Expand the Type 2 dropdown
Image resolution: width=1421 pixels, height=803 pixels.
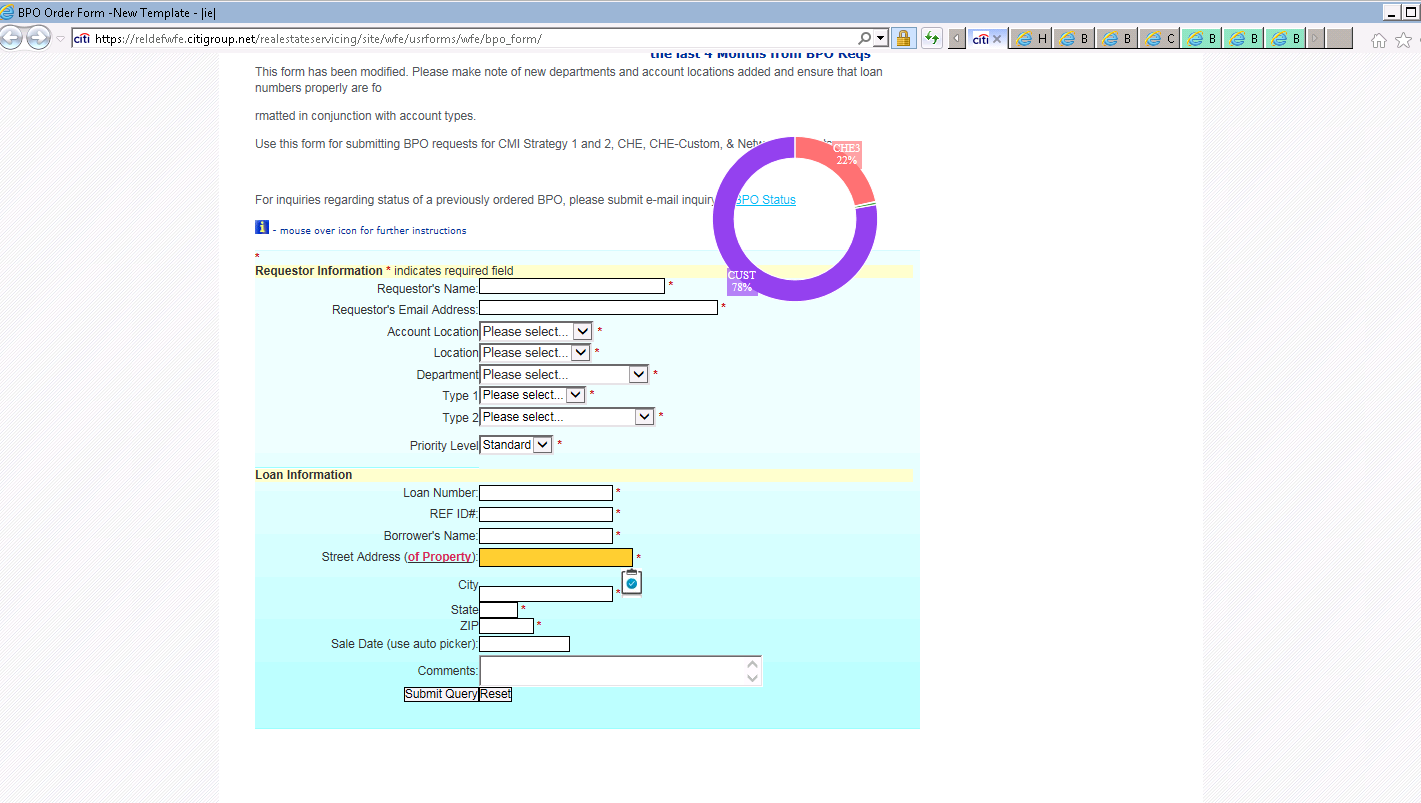pos(566,417)
